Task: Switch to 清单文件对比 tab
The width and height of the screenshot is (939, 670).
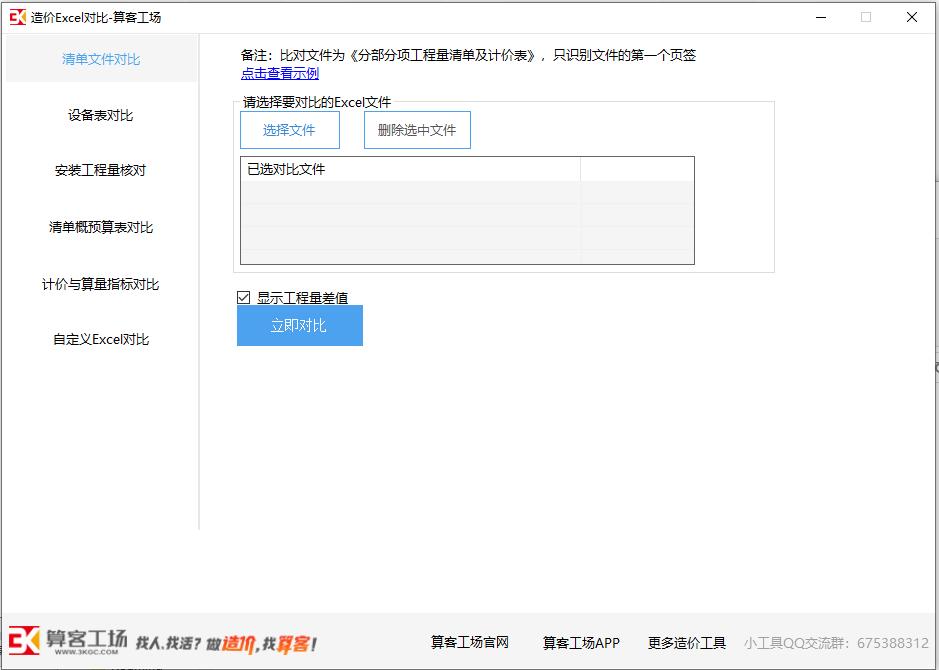Action: pos(101,59)
